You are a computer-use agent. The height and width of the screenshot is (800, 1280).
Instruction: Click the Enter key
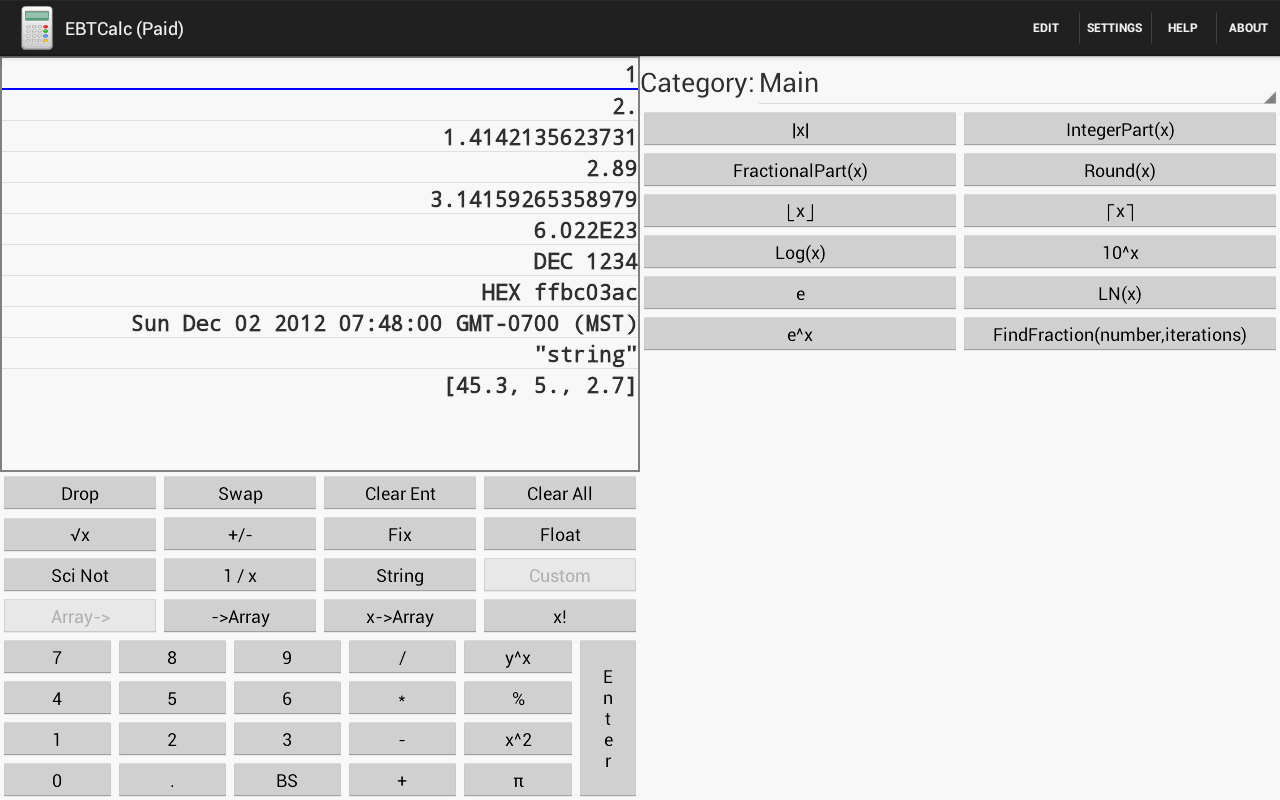pyautogui.click(x=607, y=717)
